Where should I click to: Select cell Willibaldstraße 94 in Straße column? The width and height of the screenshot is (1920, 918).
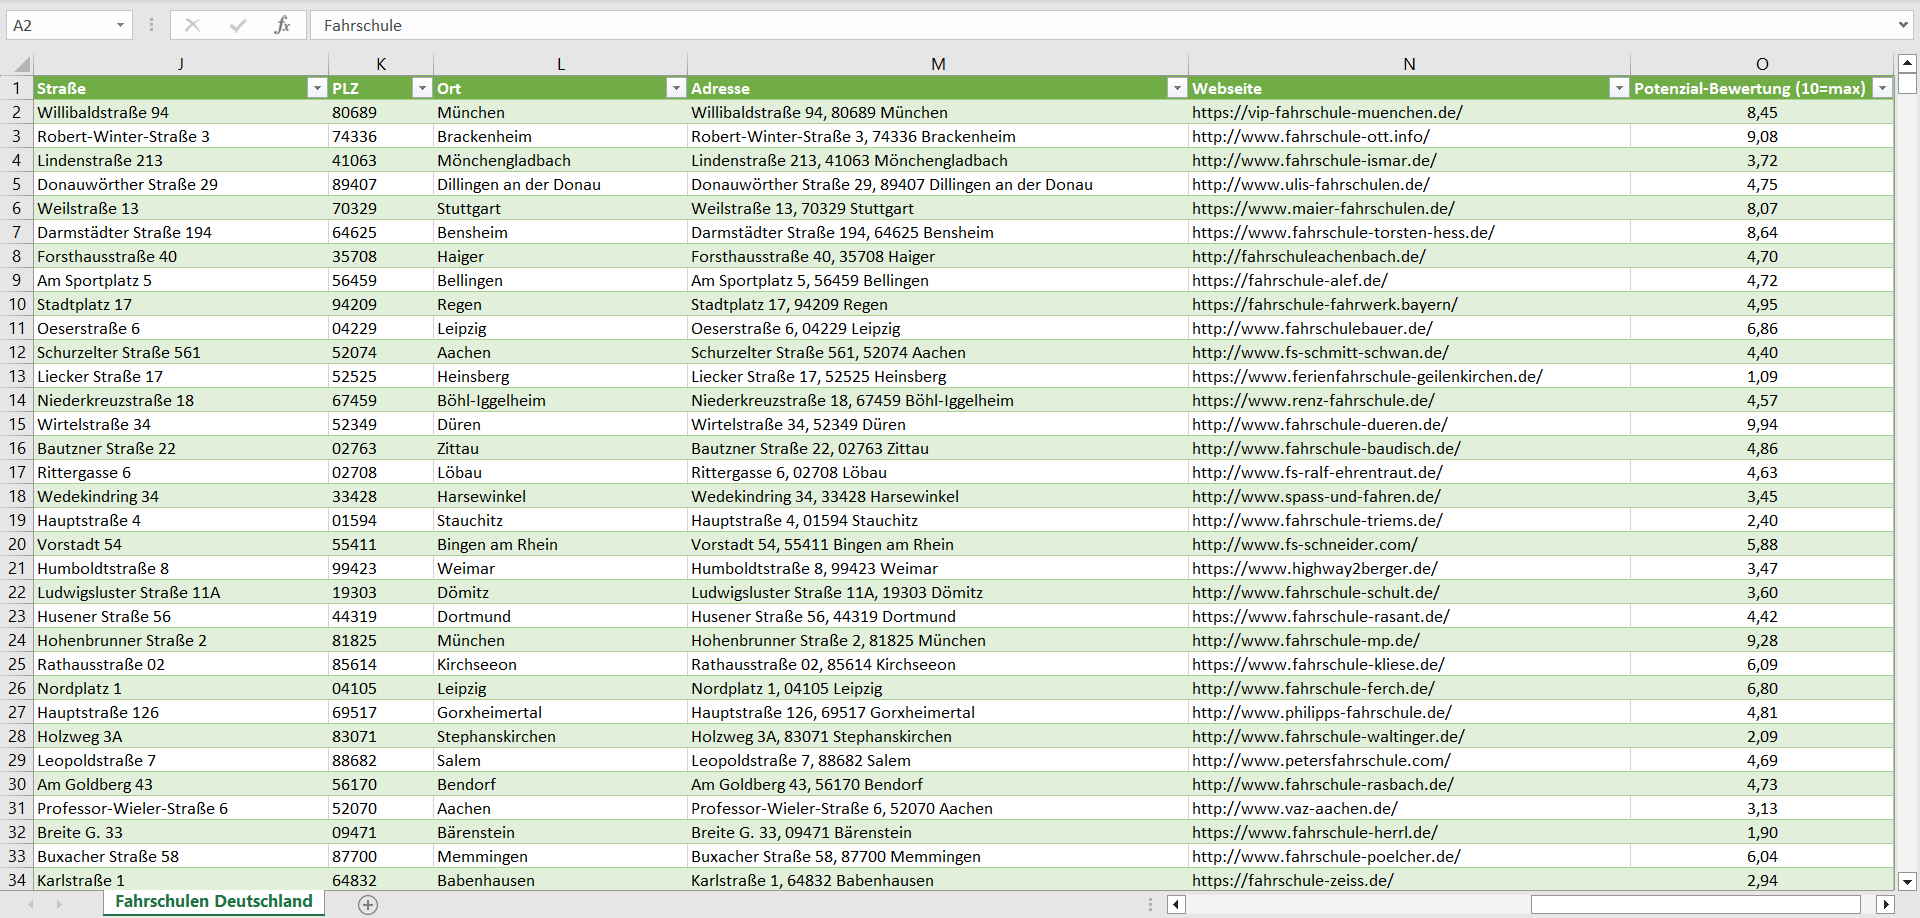(181, 112)
